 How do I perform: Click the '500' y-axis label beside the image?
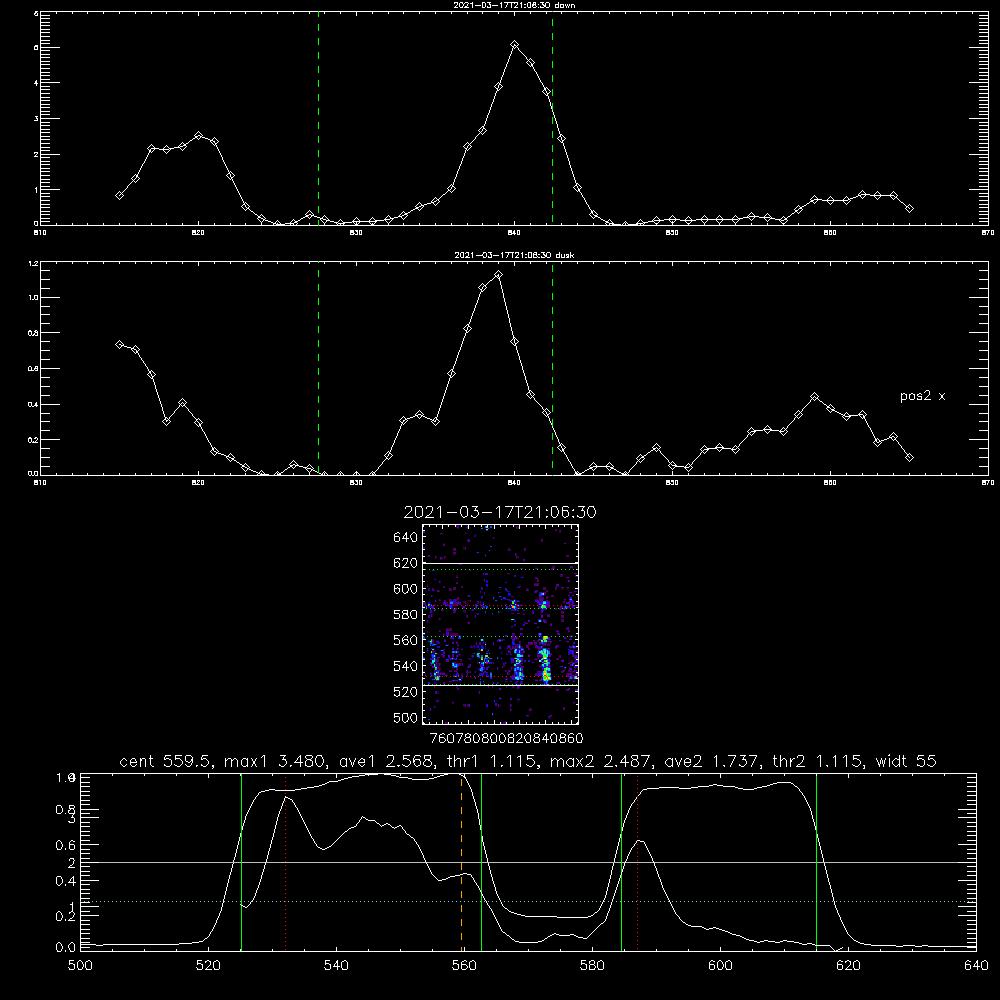406,717
